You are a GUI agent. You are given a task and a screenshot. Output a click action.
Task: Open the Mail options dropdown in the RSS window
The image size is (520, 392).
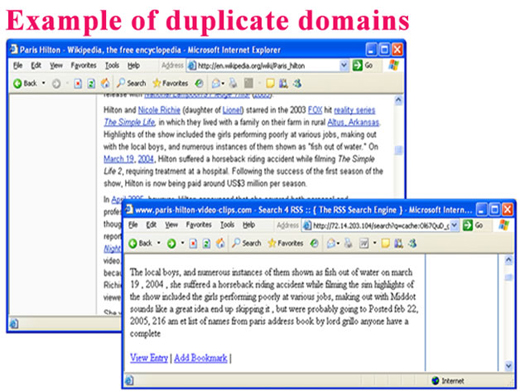[x=338, y=244]
